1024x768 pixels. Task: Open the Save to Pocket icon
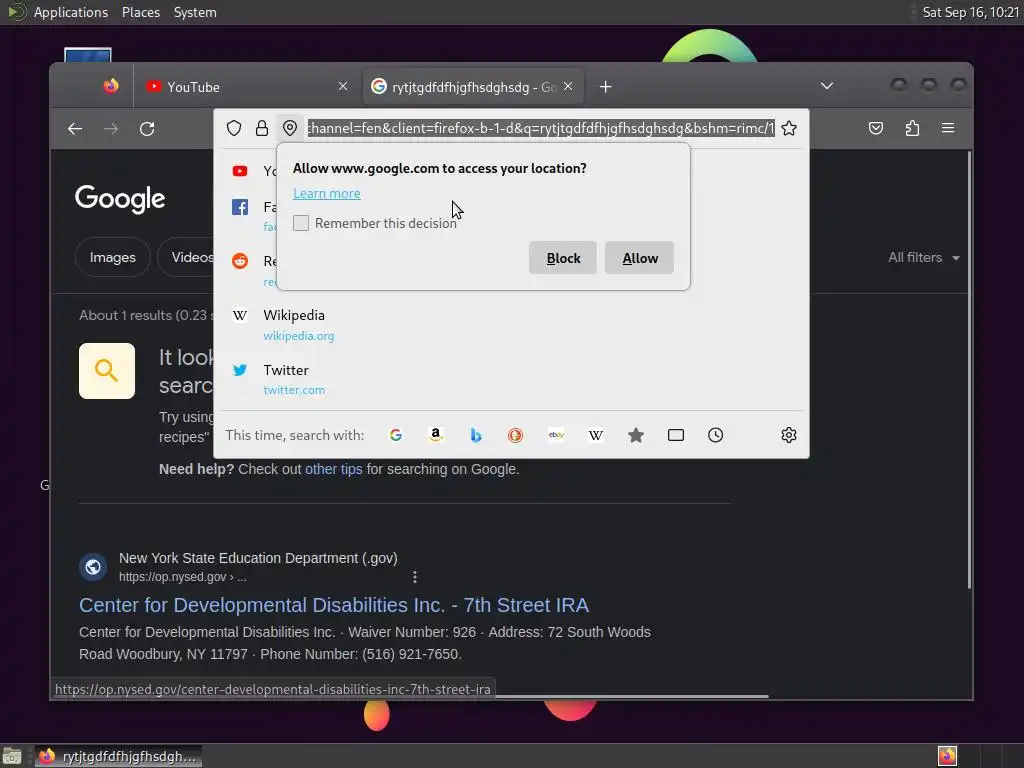point(876,128)
